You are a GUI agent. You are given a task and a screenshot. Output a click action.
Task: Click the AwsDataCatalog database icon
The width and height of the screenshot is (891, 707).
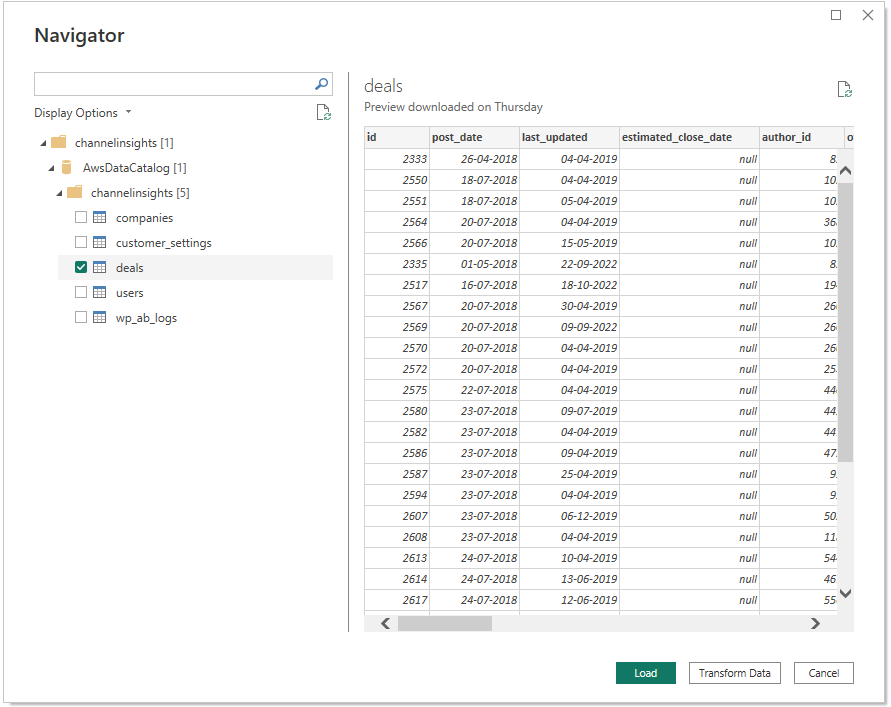point(66,168)
